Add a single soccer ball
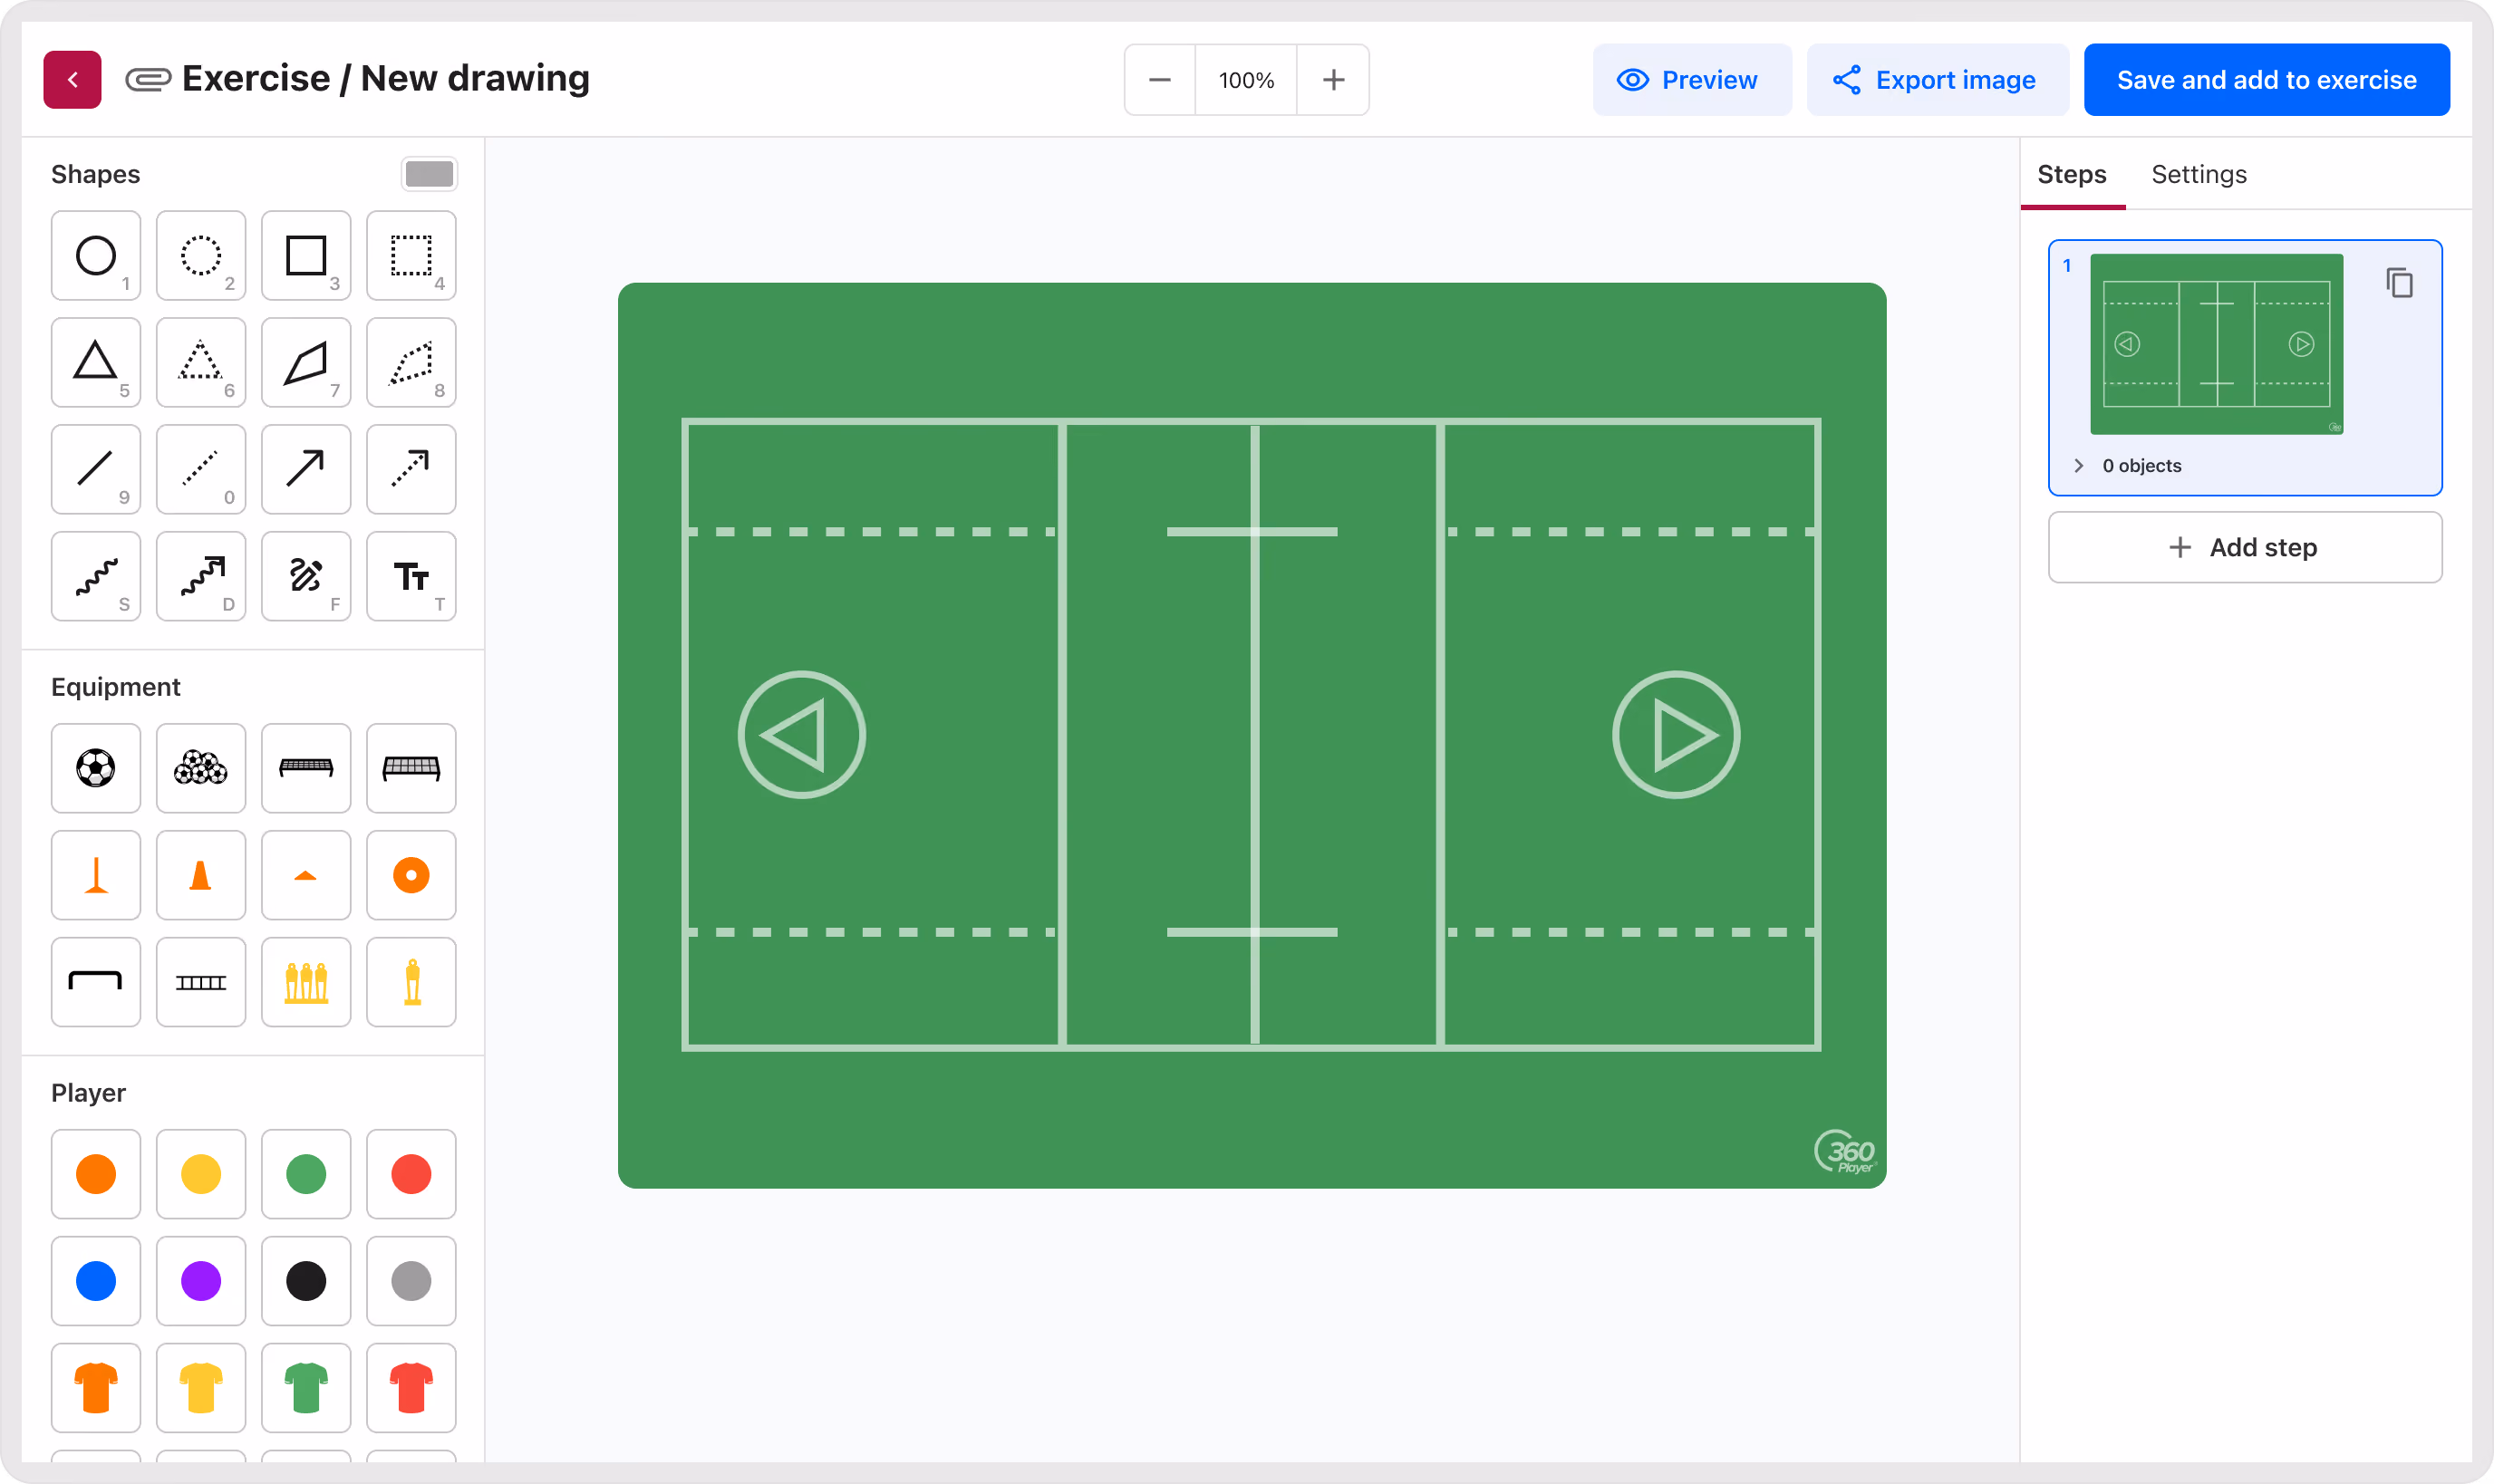Viewport: 2494px width, 1484px height. pos(96,768)
